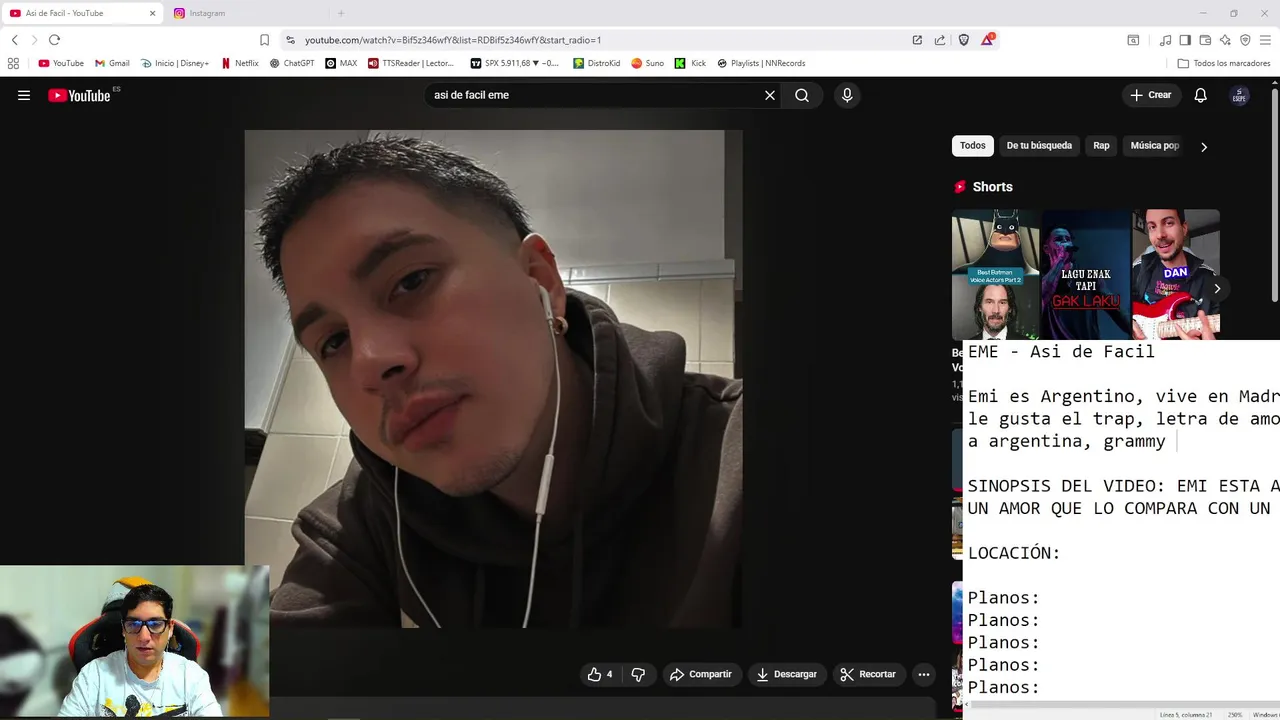Open the media control music icon

pyautogui.click(x=1165, y=40)
